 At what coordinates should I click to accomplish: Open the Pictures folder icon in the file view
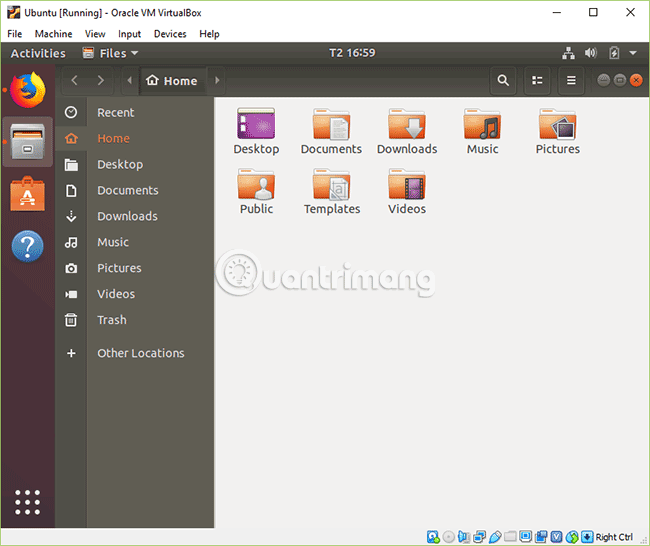558,124
